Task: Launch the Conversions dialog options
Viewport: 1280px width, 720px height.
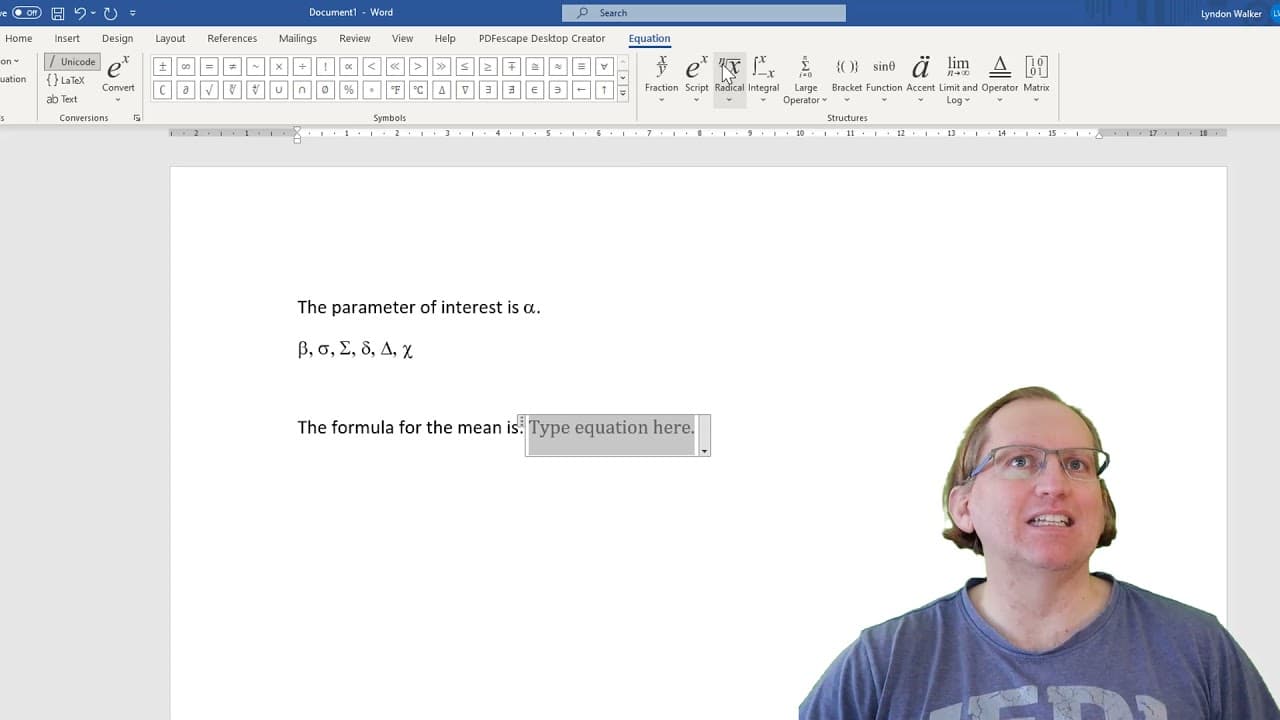Action: [x=137, y=118]
